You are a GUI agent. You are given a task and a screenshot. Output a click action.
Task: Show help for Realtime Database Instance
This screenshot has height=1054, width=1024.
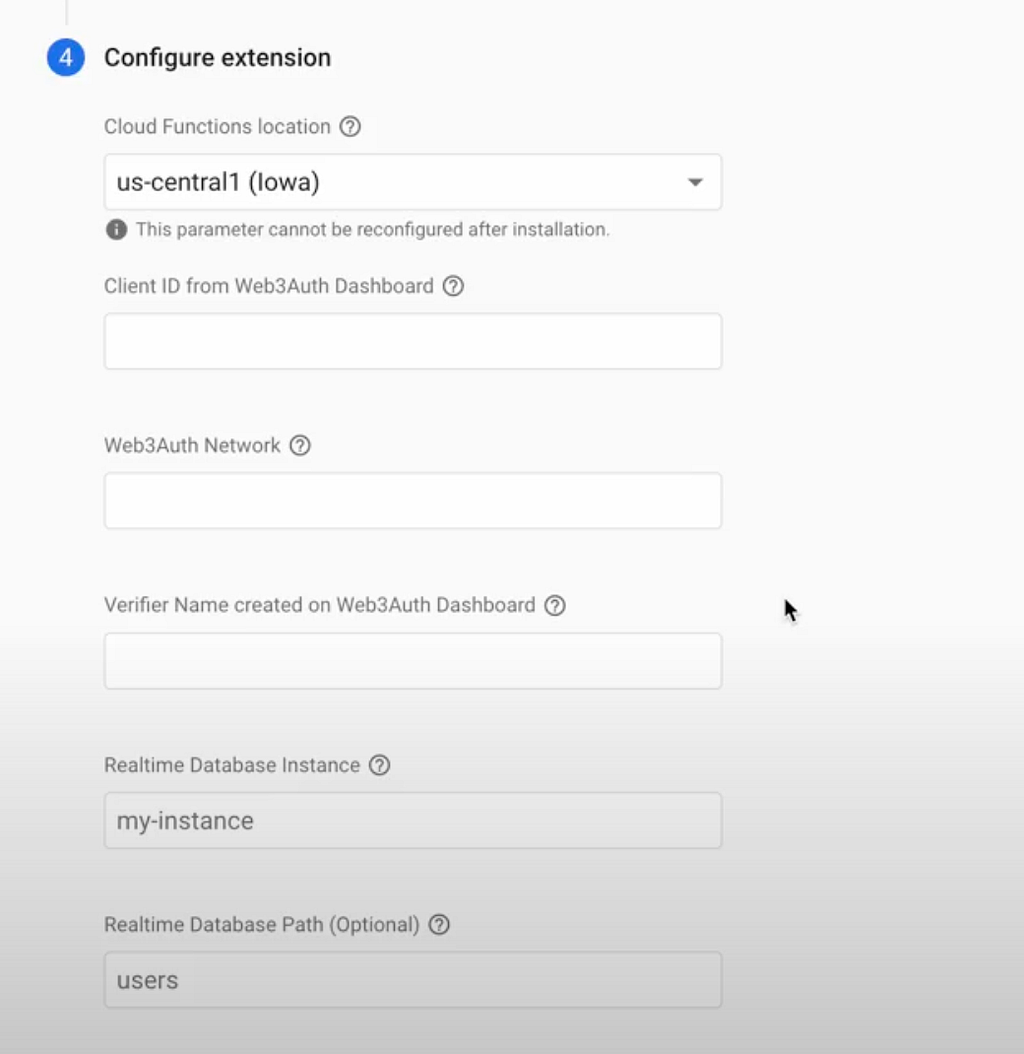point(379,765)
